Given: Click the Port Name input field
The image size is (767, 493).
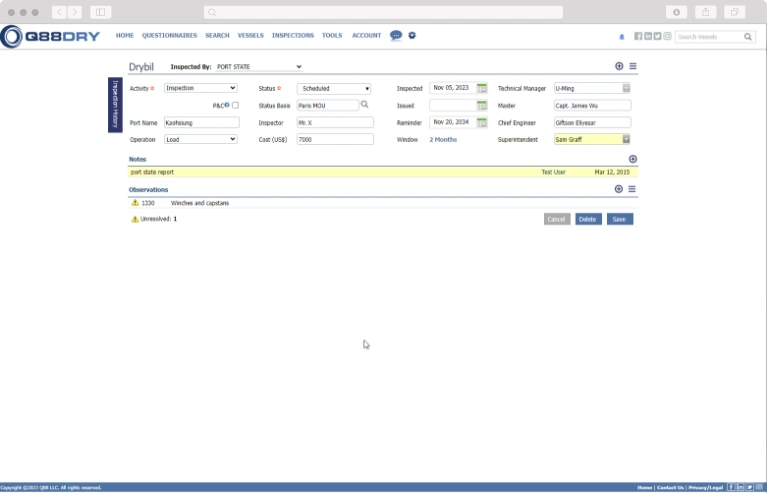Looking at the screenshot, I should pyautogui.click(x=202, y=122).
